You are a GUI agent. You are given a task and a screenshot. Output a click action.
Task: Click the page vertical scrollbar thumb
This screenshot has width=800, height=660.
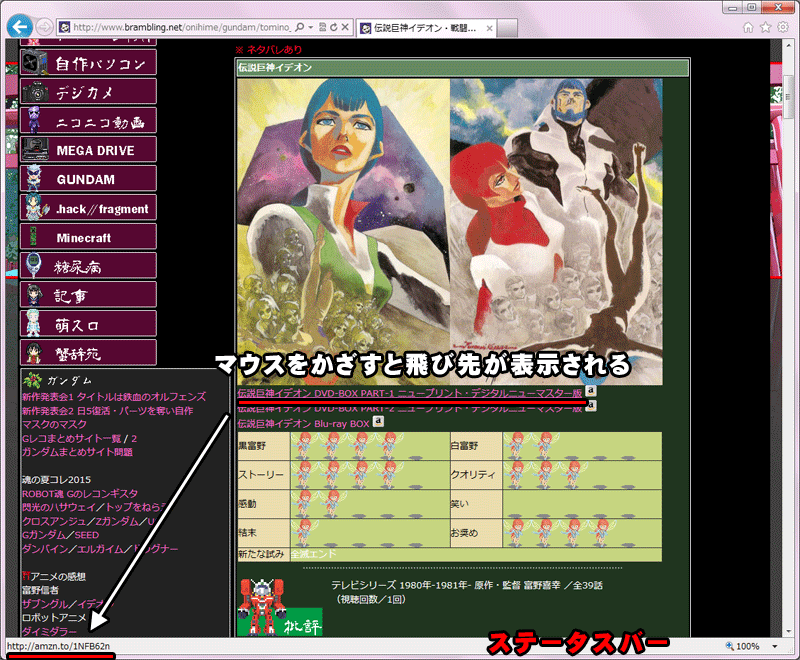point(788,96)
